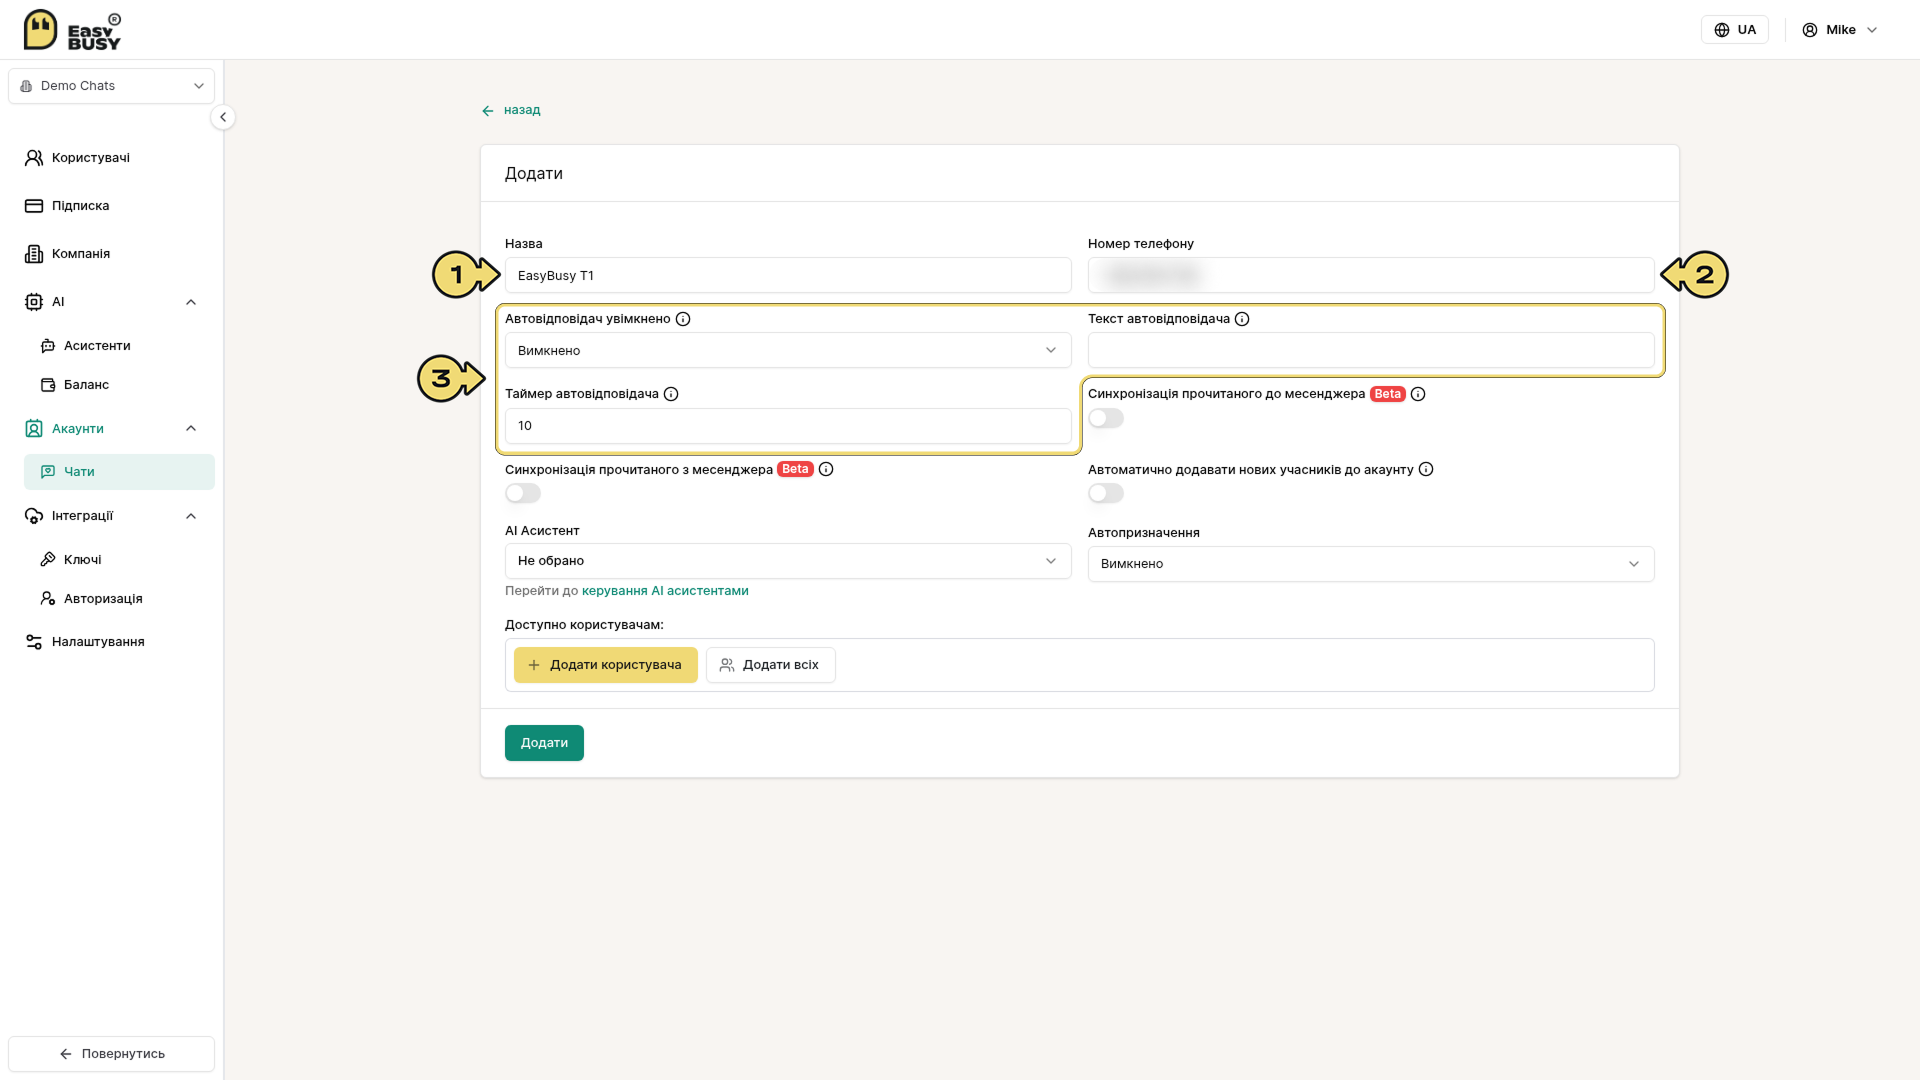
Task: Click the info icon beside Таймер автовідповідача
Action: click(x=671, y=394)
